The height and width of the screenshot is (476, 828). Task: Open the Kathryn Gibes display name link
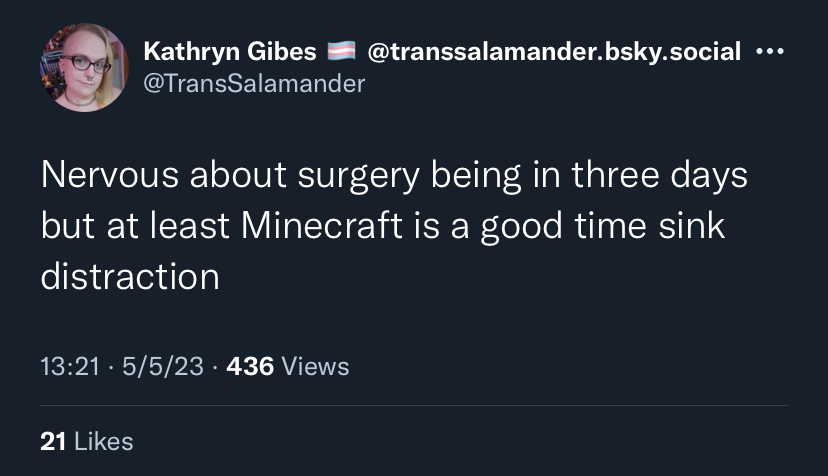point(230,51)
